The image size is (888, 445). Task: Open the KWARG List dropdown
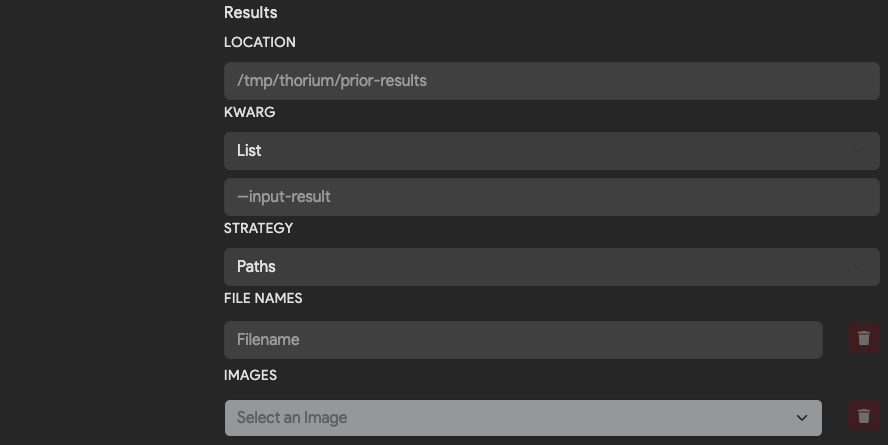552,151
